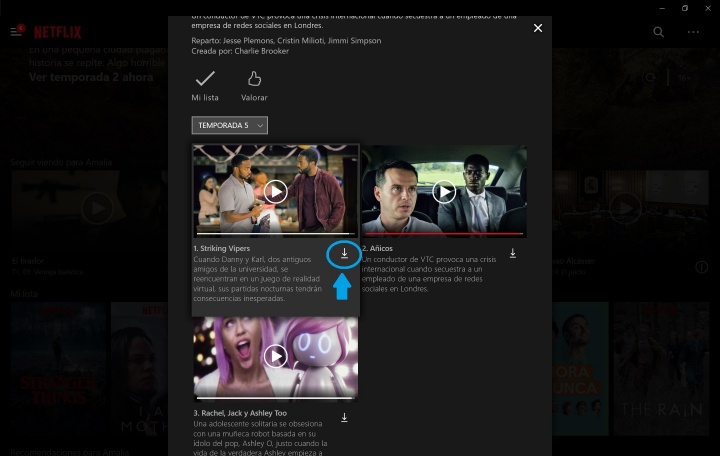Download episode 2 Añicos
720x456 pixels.
pyautogui.click(x=512, y=253)
